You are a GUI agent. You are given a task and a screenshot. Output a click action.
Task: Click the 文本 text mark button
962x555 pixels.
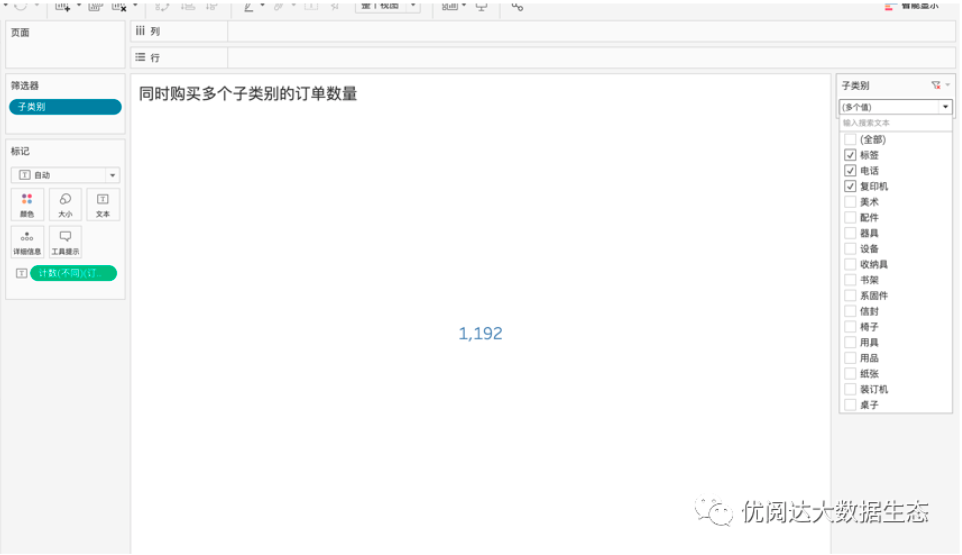click(103, 204)
